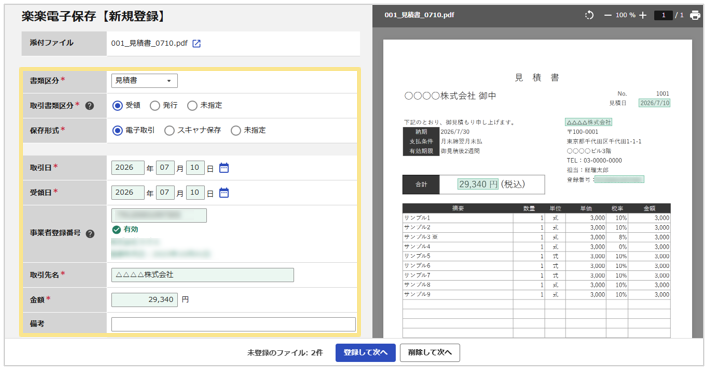Click the 取引日 year field

128,167
